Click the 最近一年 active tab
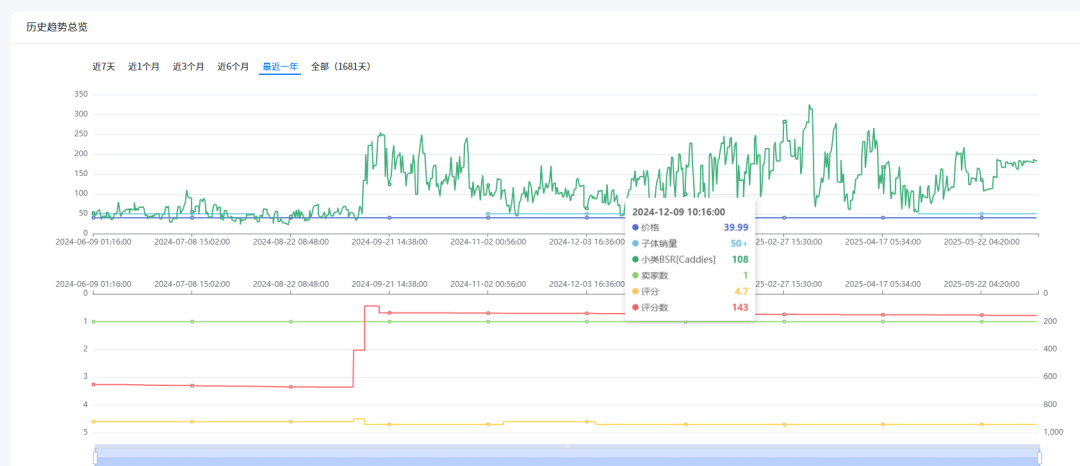 point(280,67)
